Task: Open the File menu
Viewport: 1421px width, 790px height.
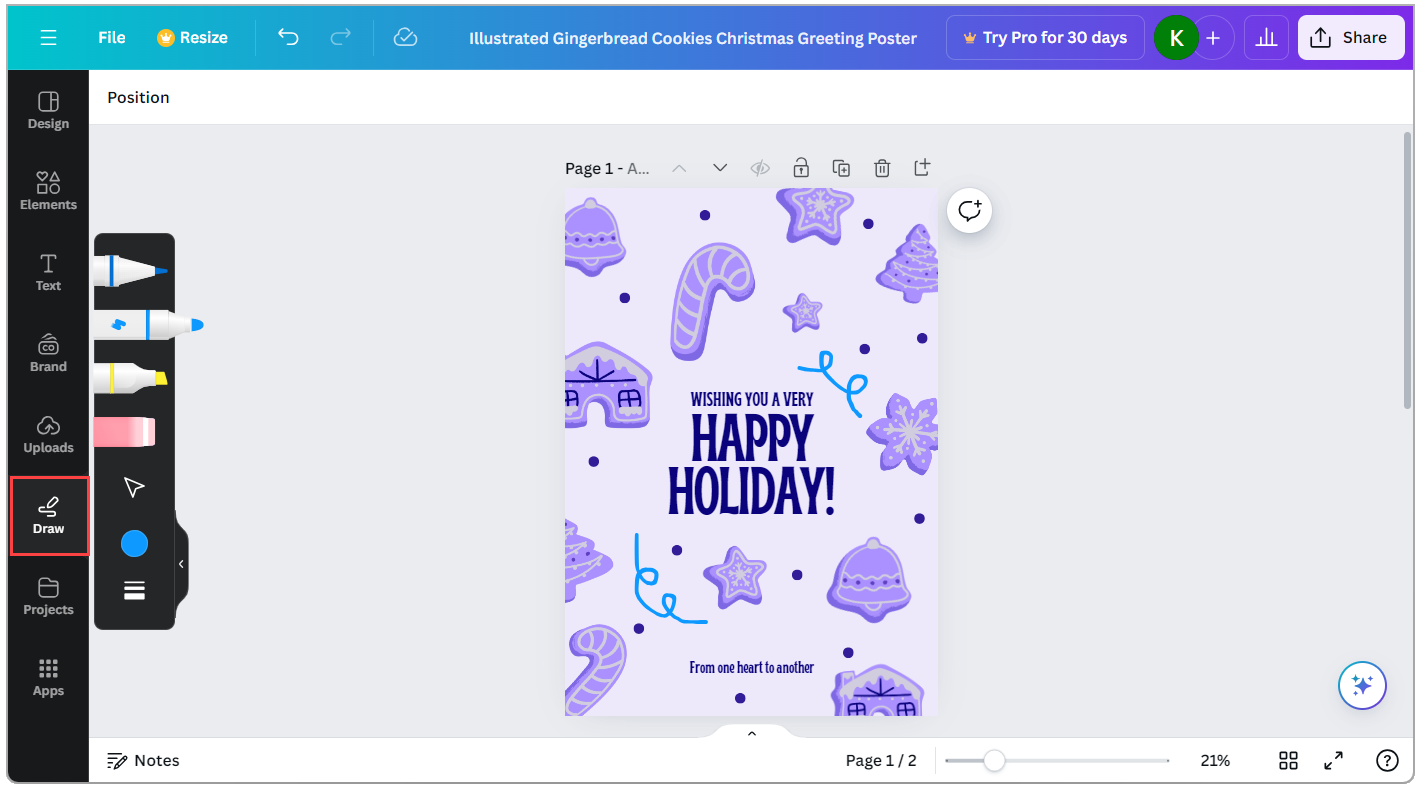Action: coord(111,37)
